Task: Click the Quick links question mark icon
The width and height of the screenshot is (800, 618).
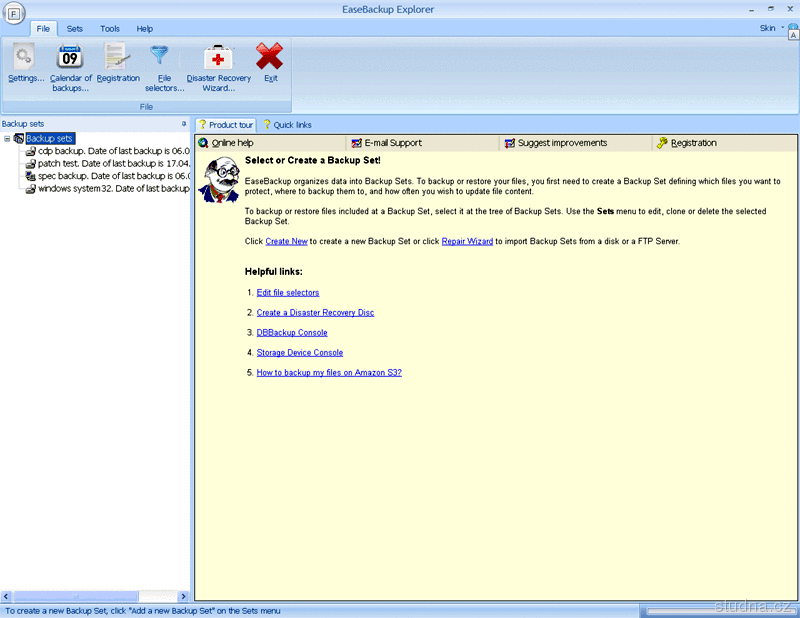Action: [266, 125]
